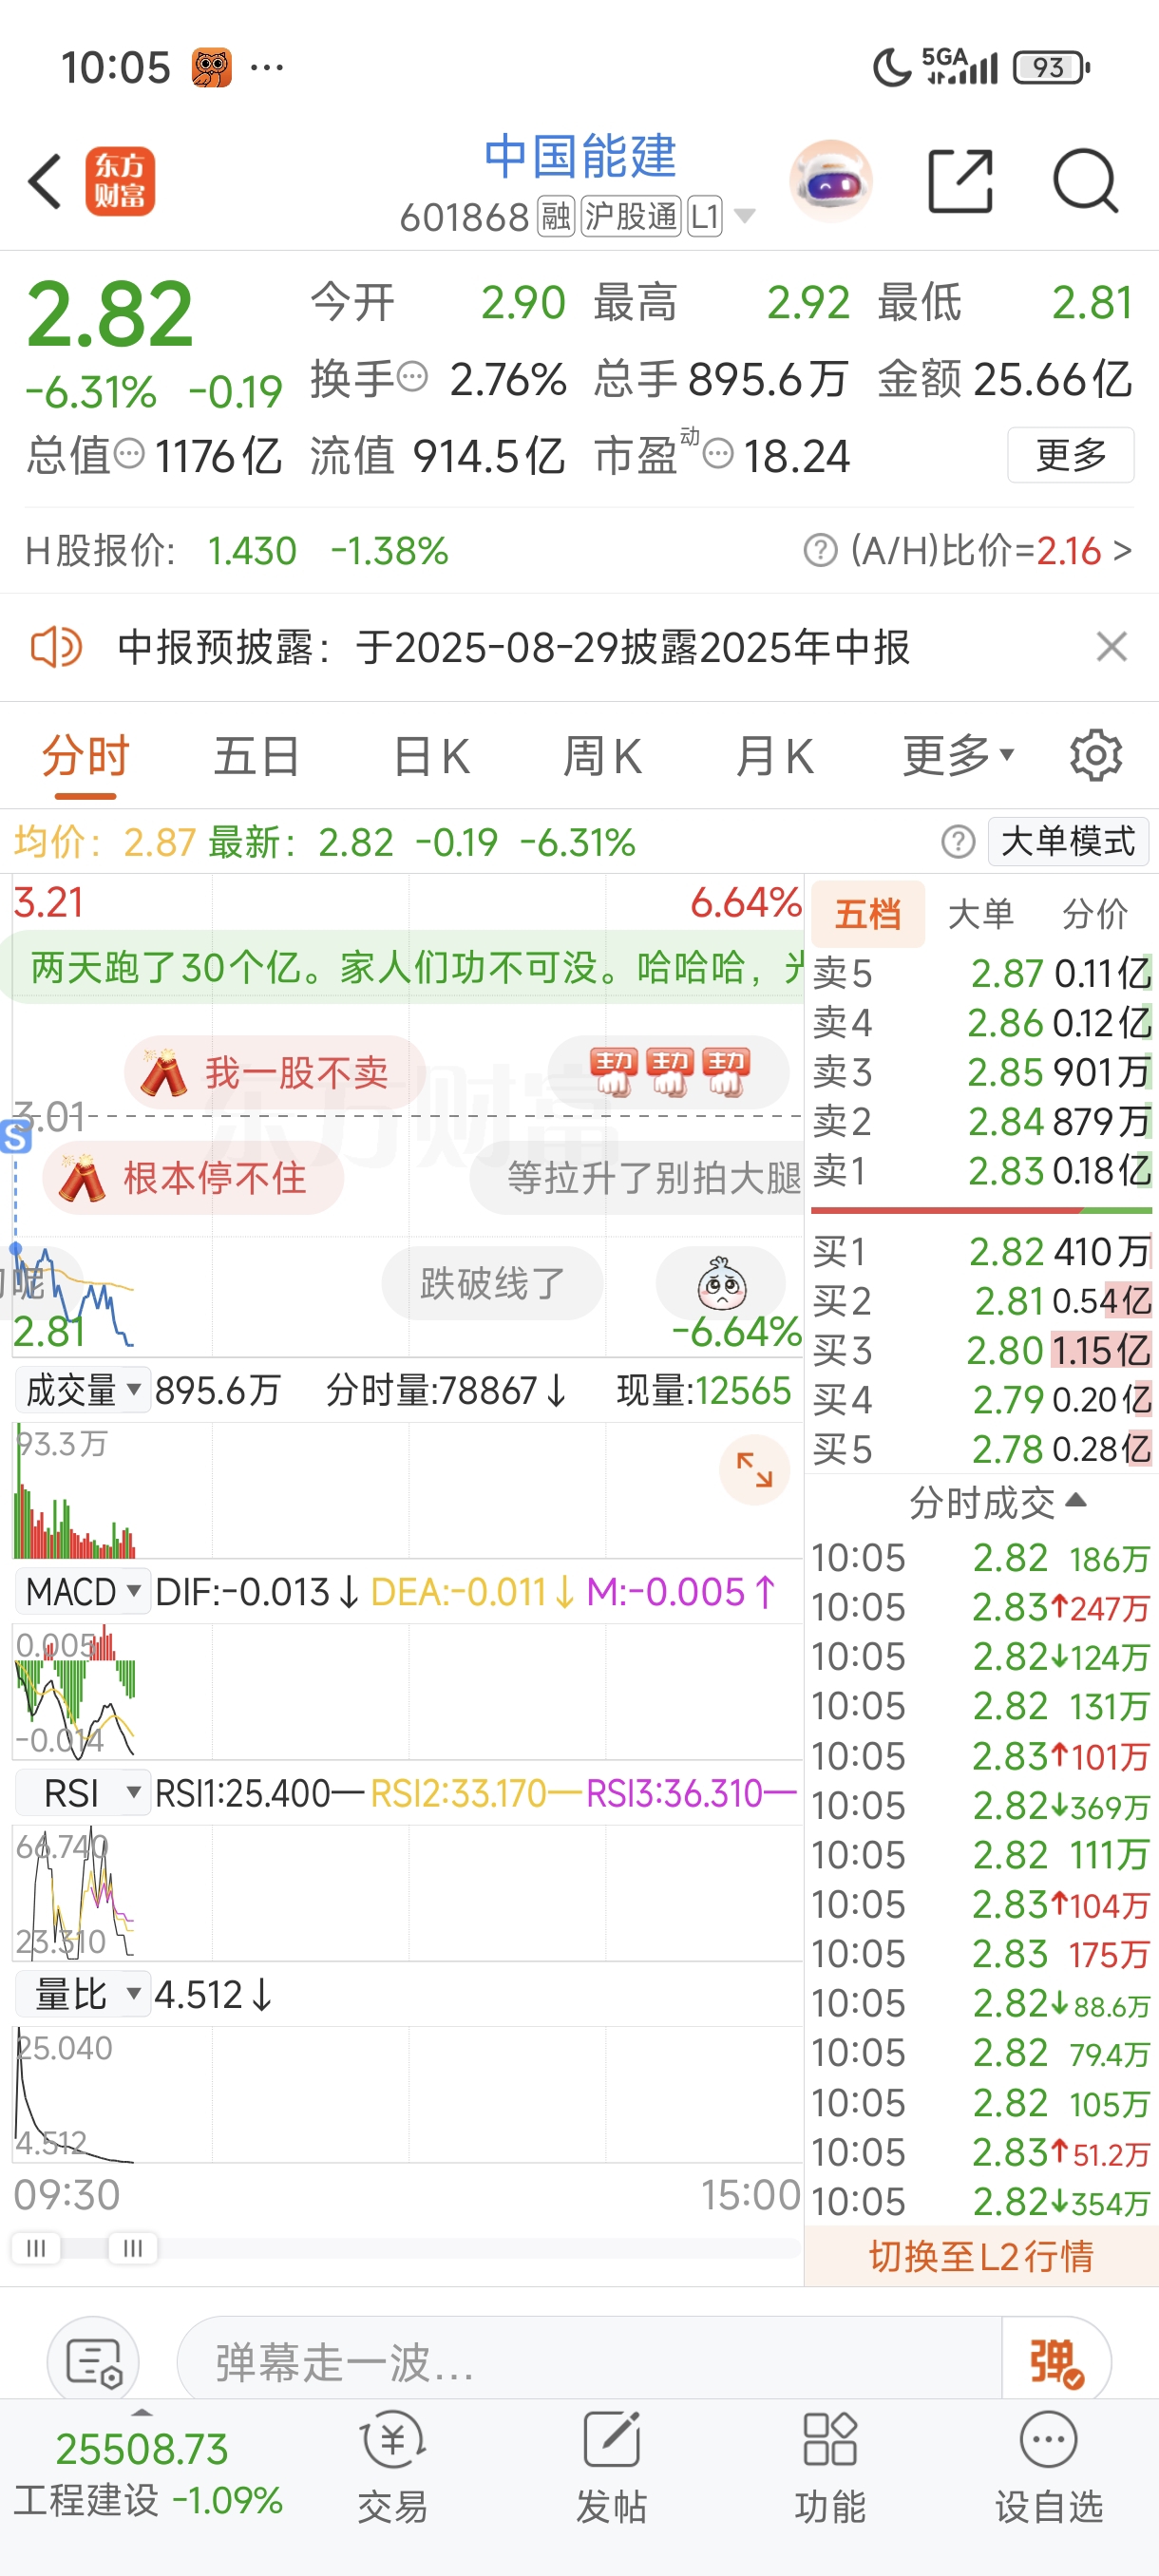
Task: Open the MACD indicator dropdown
Action: [83, 1592]
